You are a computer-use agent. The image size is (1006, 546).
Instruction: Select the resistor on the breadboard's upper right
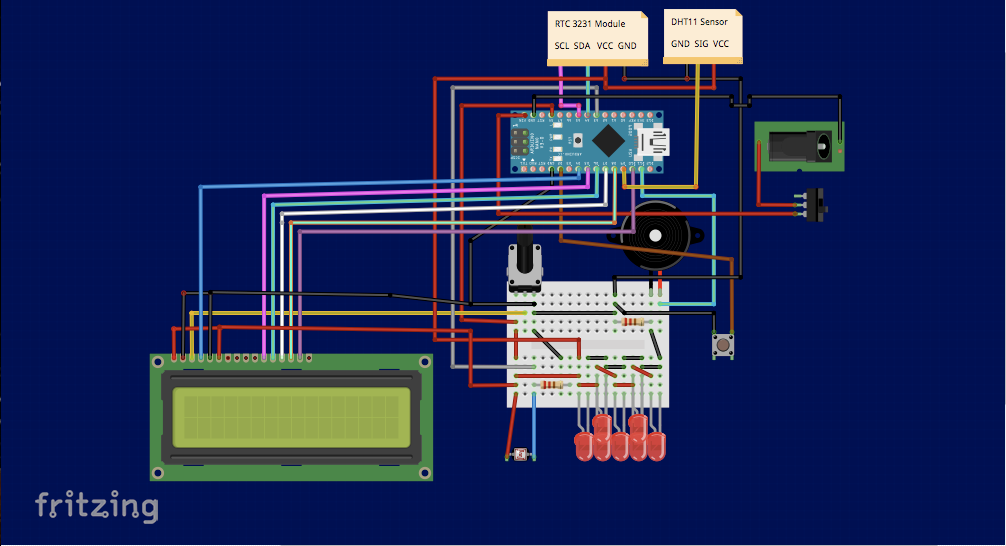tap(633, 322)
